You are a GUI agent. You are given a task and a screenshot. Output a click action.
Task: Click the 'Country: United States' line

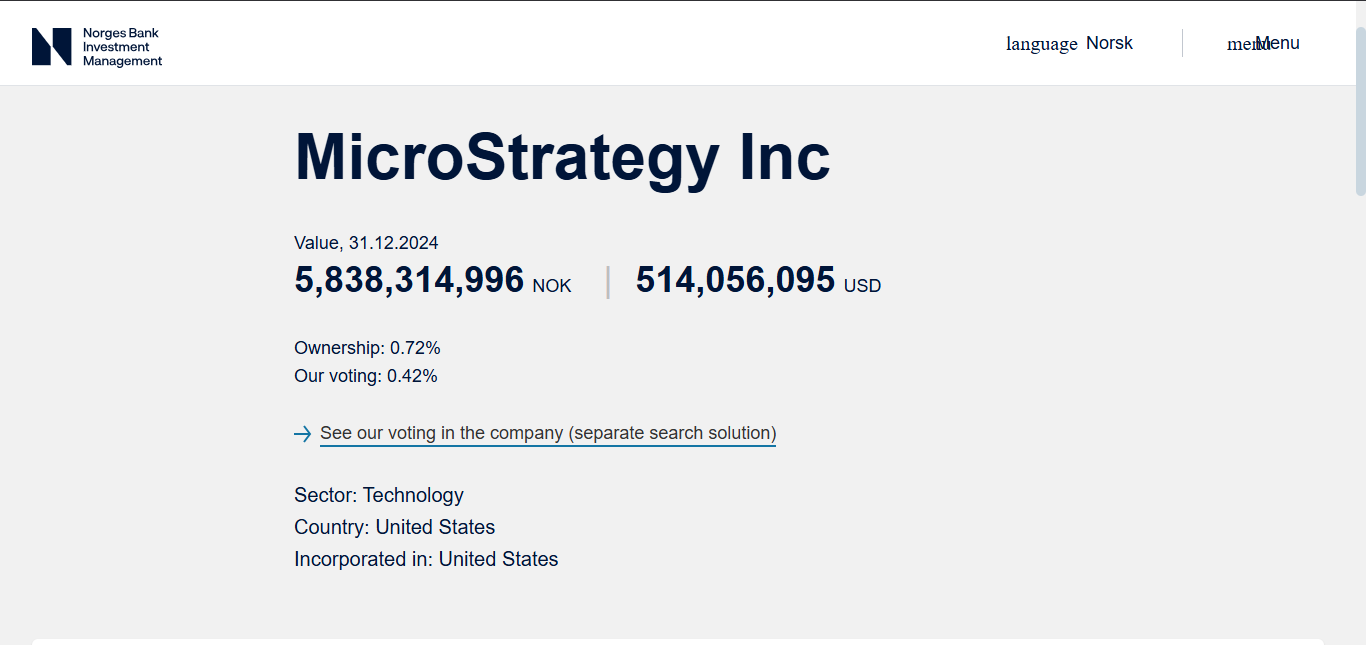[x=394, y=527]
